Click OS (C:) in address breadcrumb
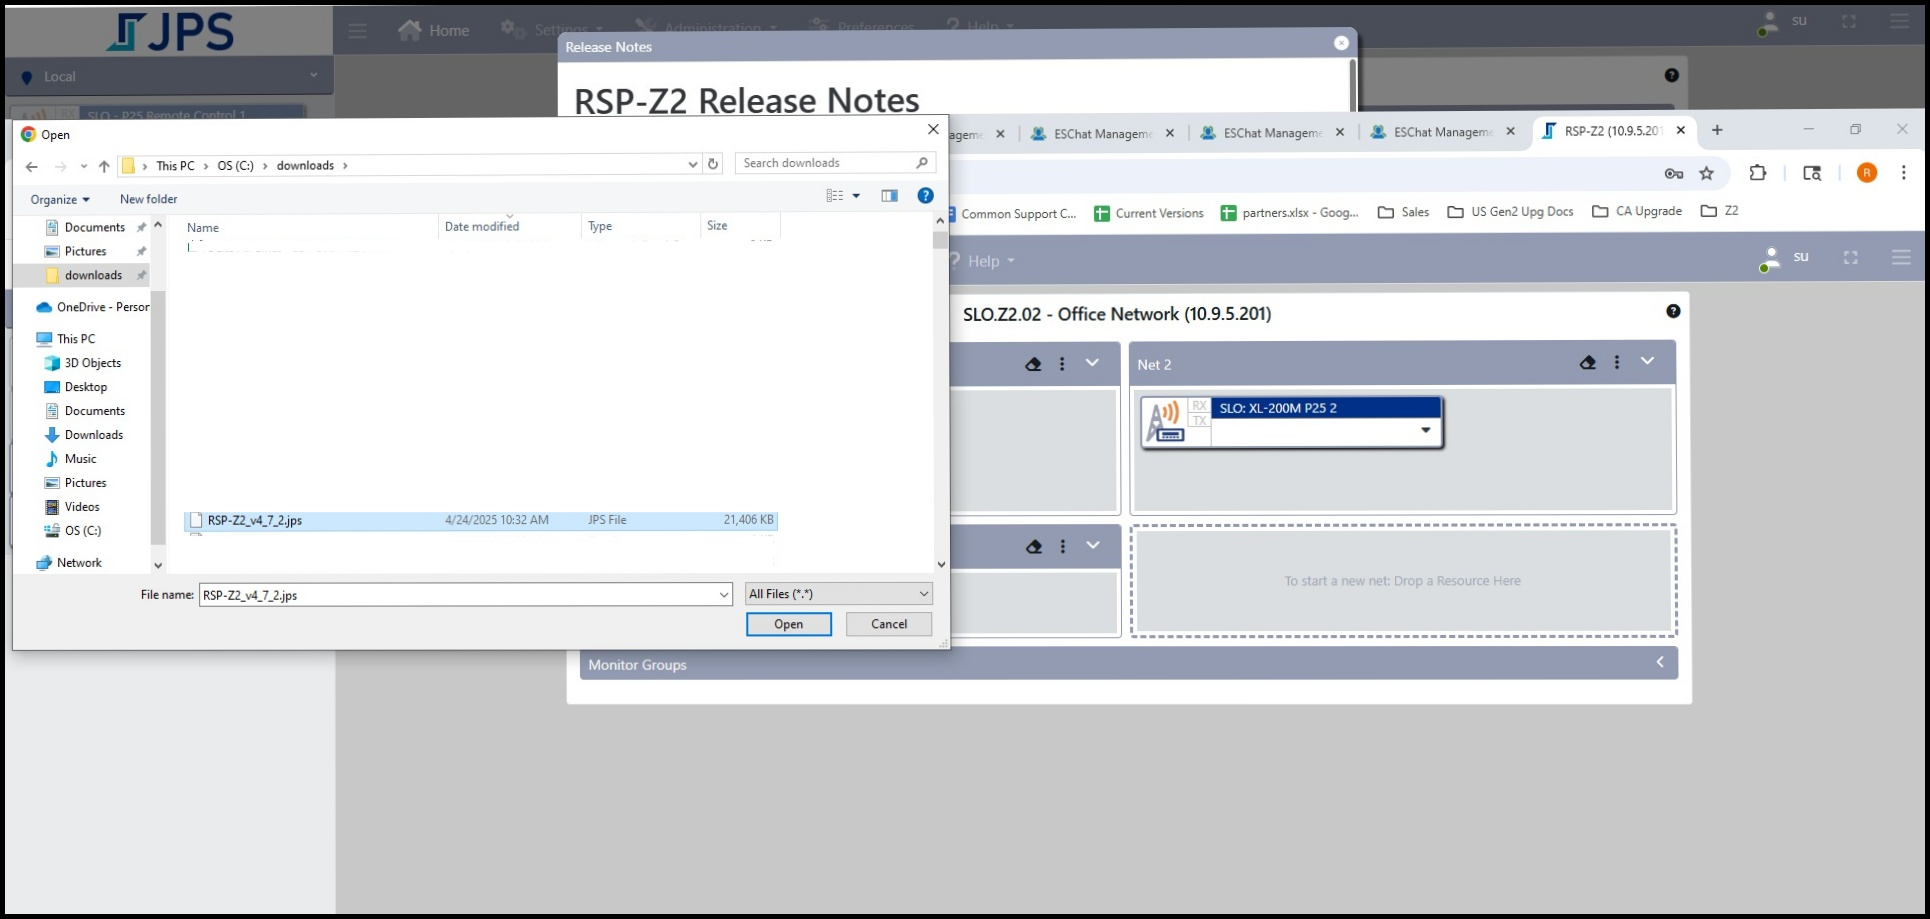 [236, 166]
